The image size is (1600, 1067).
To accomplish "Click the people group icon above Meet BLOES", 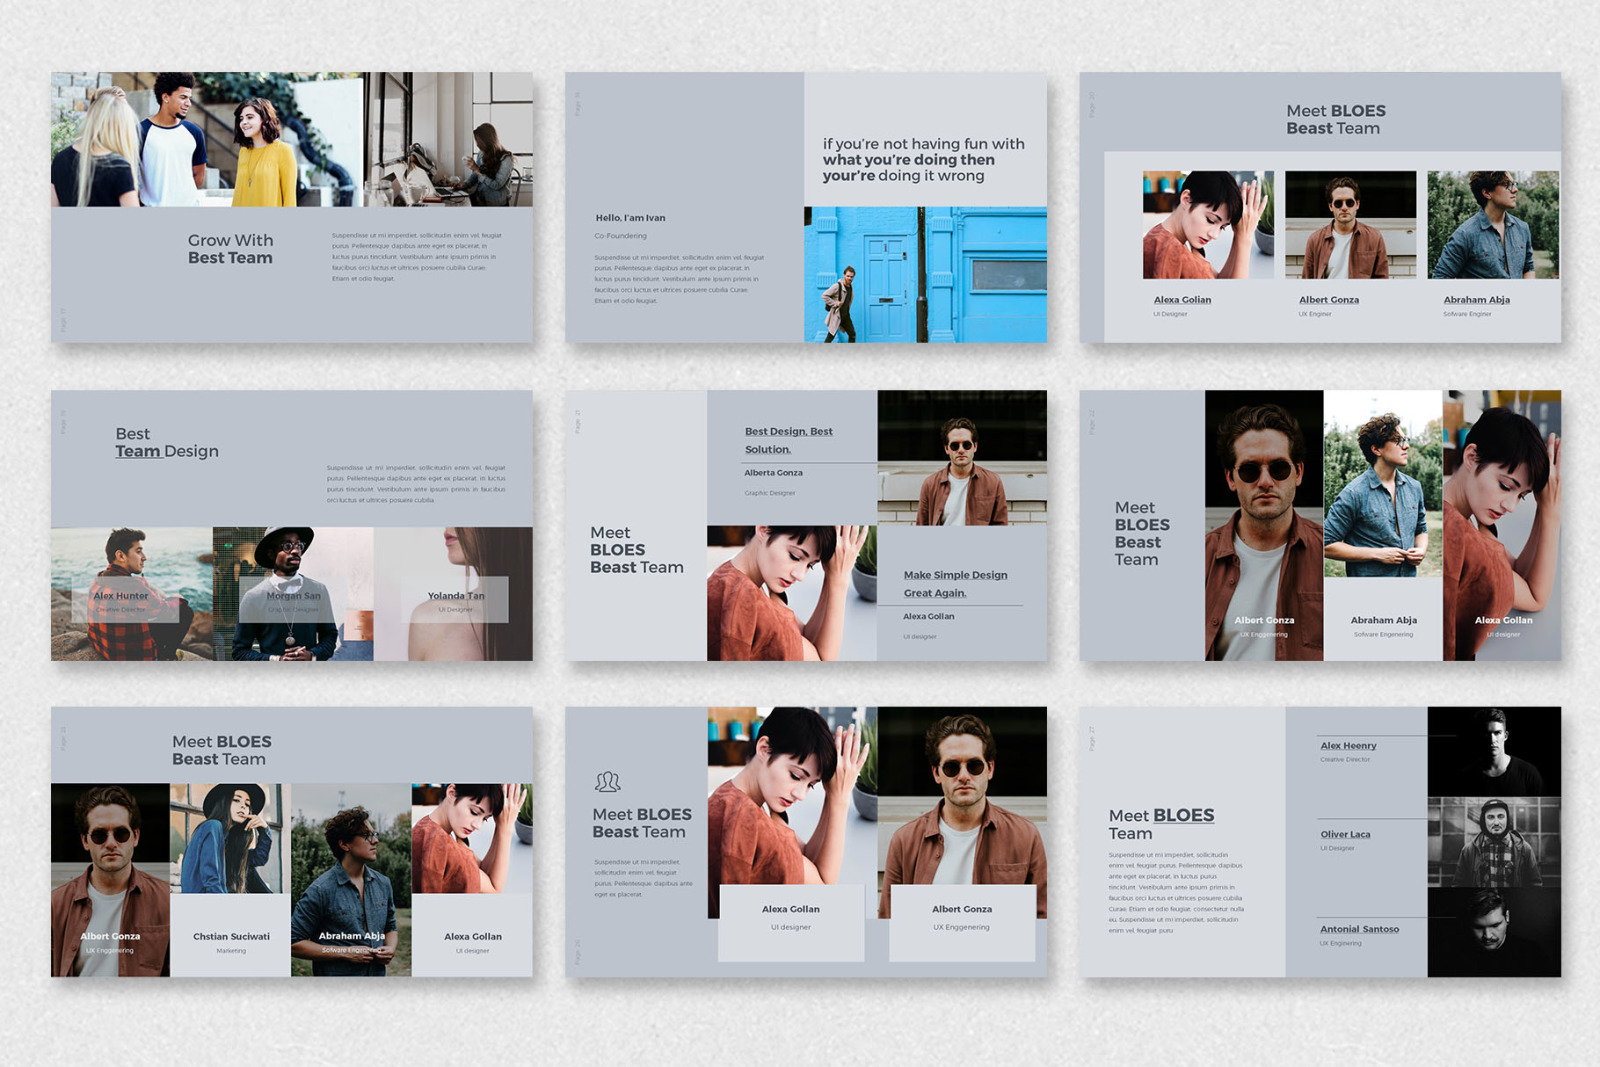I will [608, 781].
